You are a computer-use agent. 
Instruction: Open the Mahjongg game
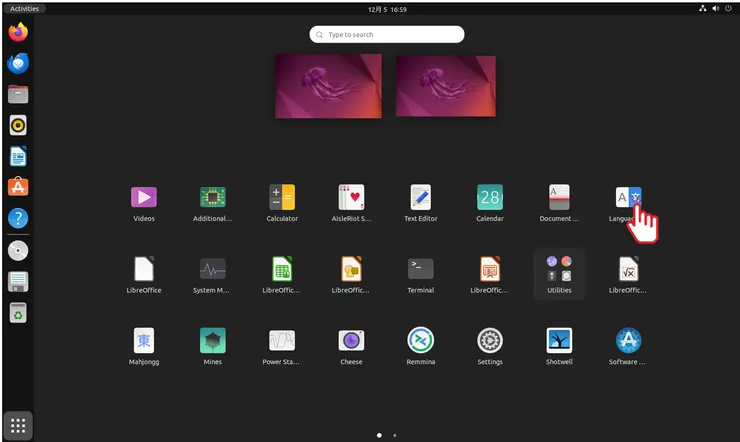(144, 340)
